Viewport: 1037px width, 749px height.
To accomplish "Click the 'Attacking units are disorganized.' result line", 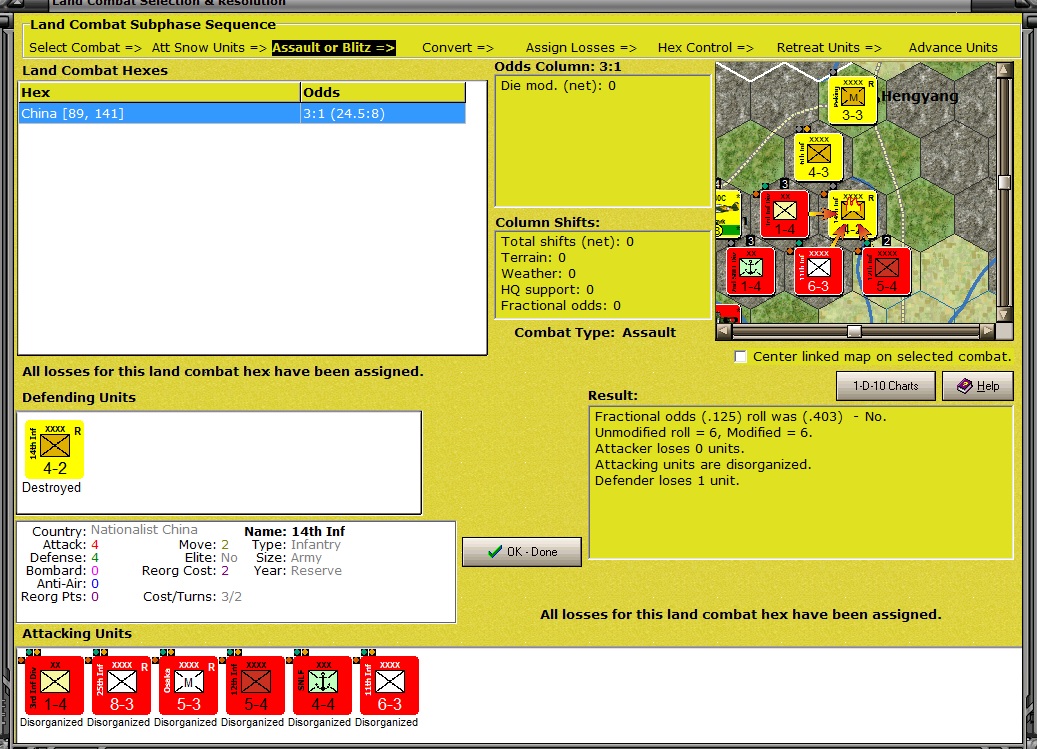I will pos(703,465).
